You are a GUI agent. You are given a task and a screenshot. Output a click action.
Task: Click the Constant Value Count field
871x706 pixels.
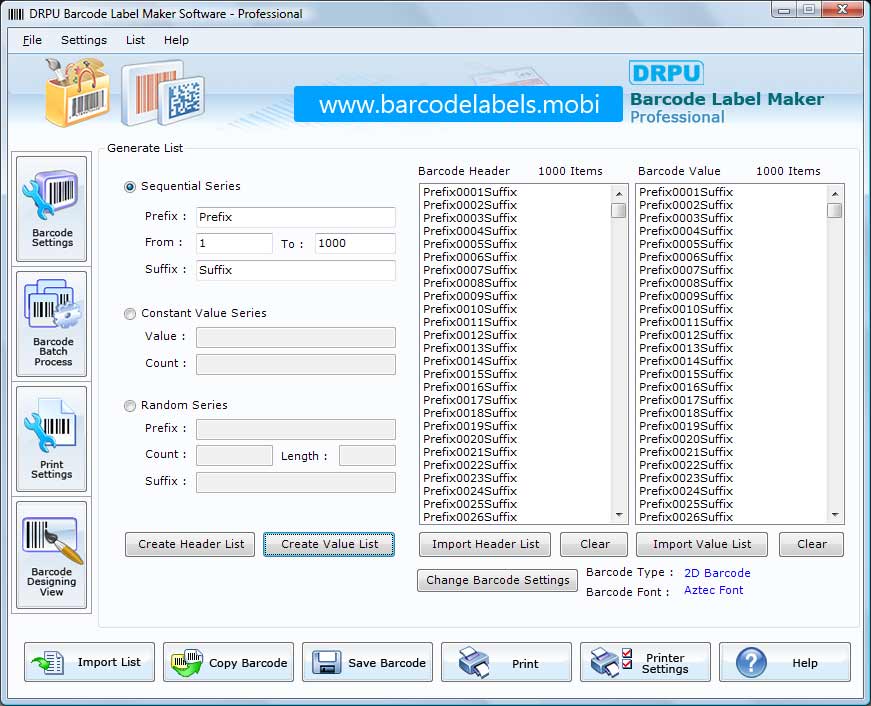pos(296,364)
